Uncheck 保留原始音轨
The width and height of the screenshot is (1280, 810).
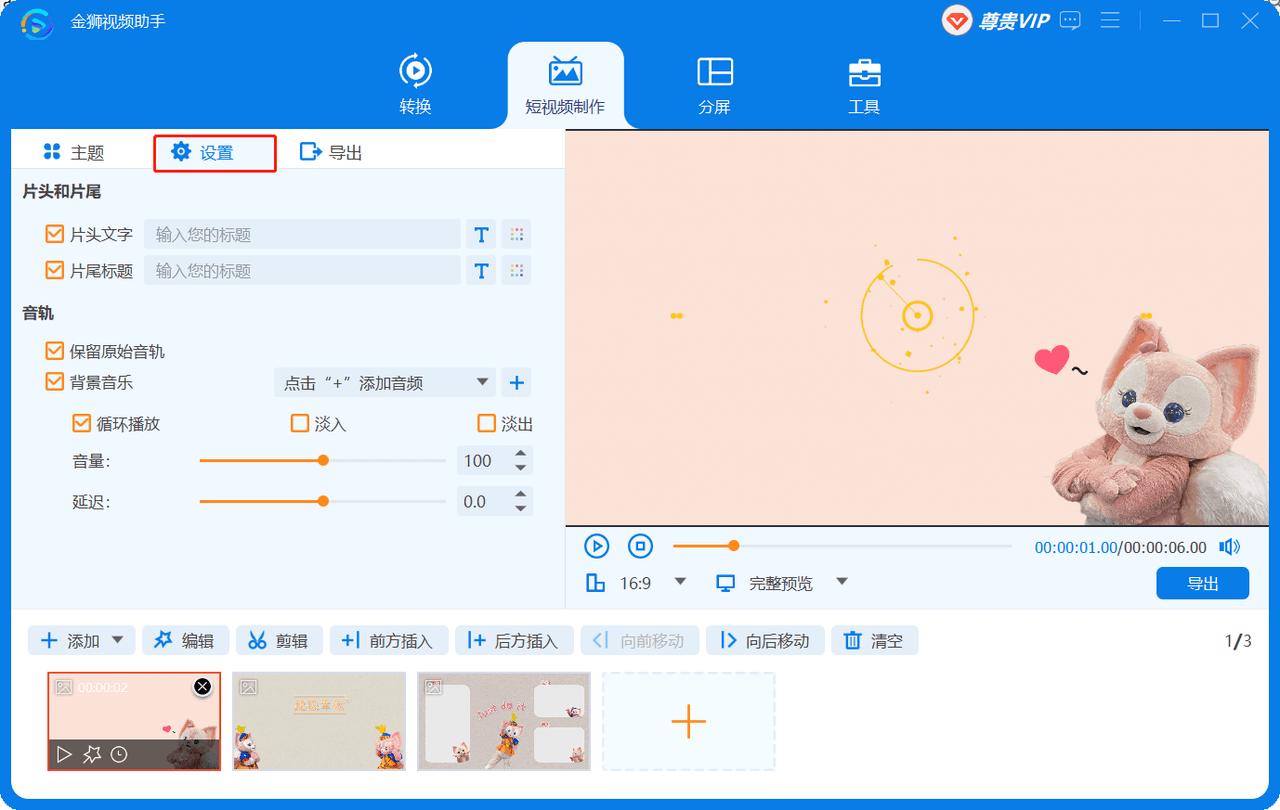click(x=55, y=351)
